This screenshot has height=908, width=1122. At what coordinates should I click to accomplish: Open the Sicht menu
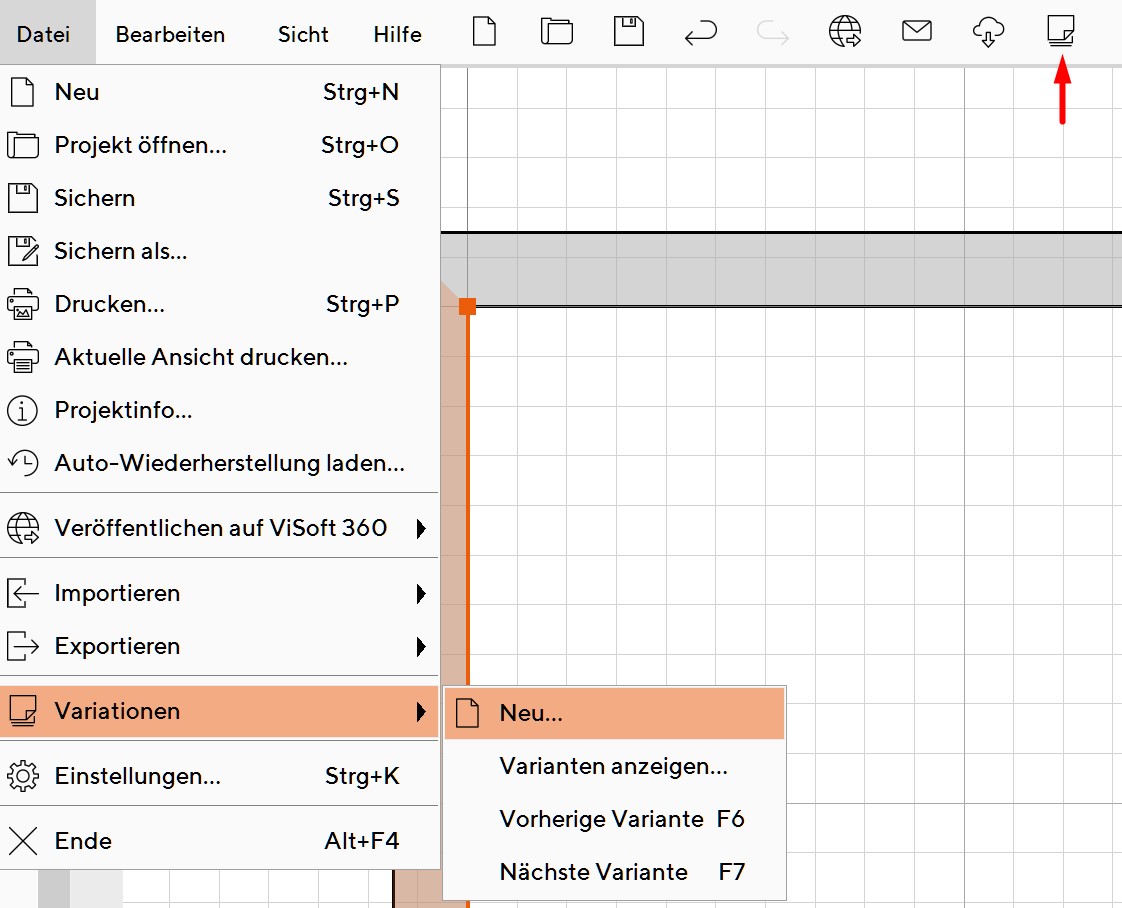coord(302,33)
